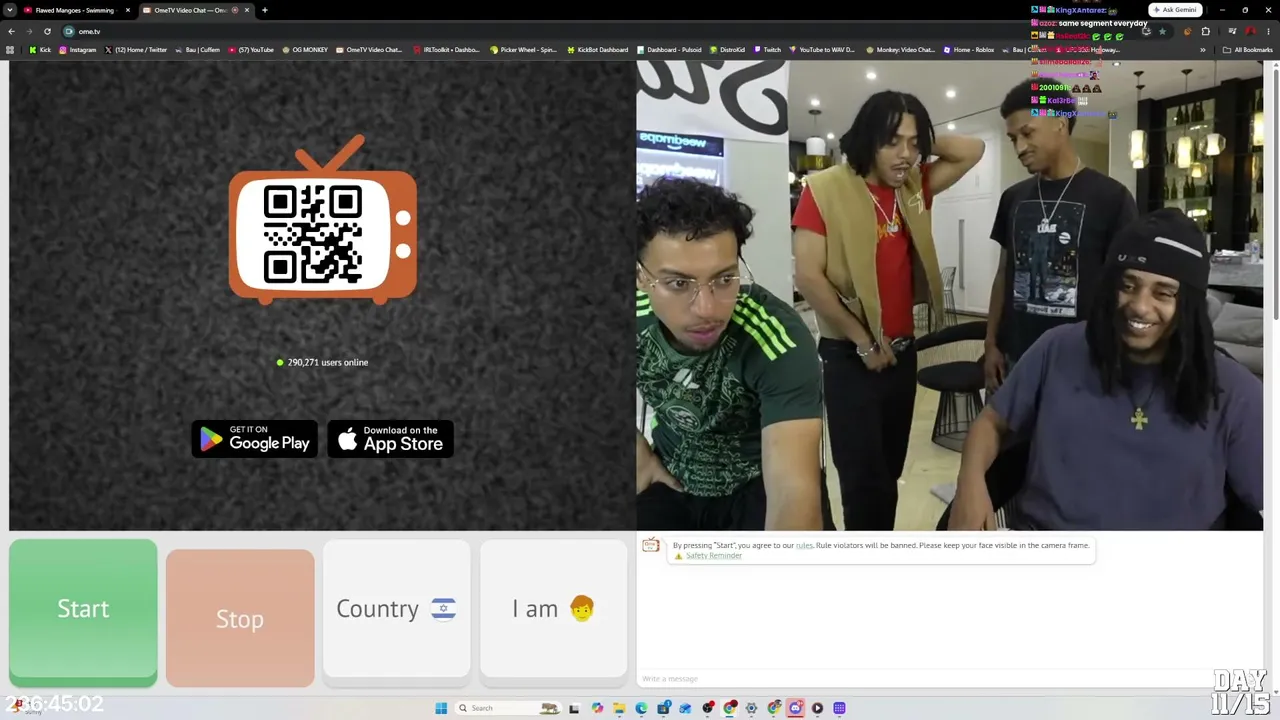Reload the current page
Viewport: 1280px width, 720px height.
47,31
